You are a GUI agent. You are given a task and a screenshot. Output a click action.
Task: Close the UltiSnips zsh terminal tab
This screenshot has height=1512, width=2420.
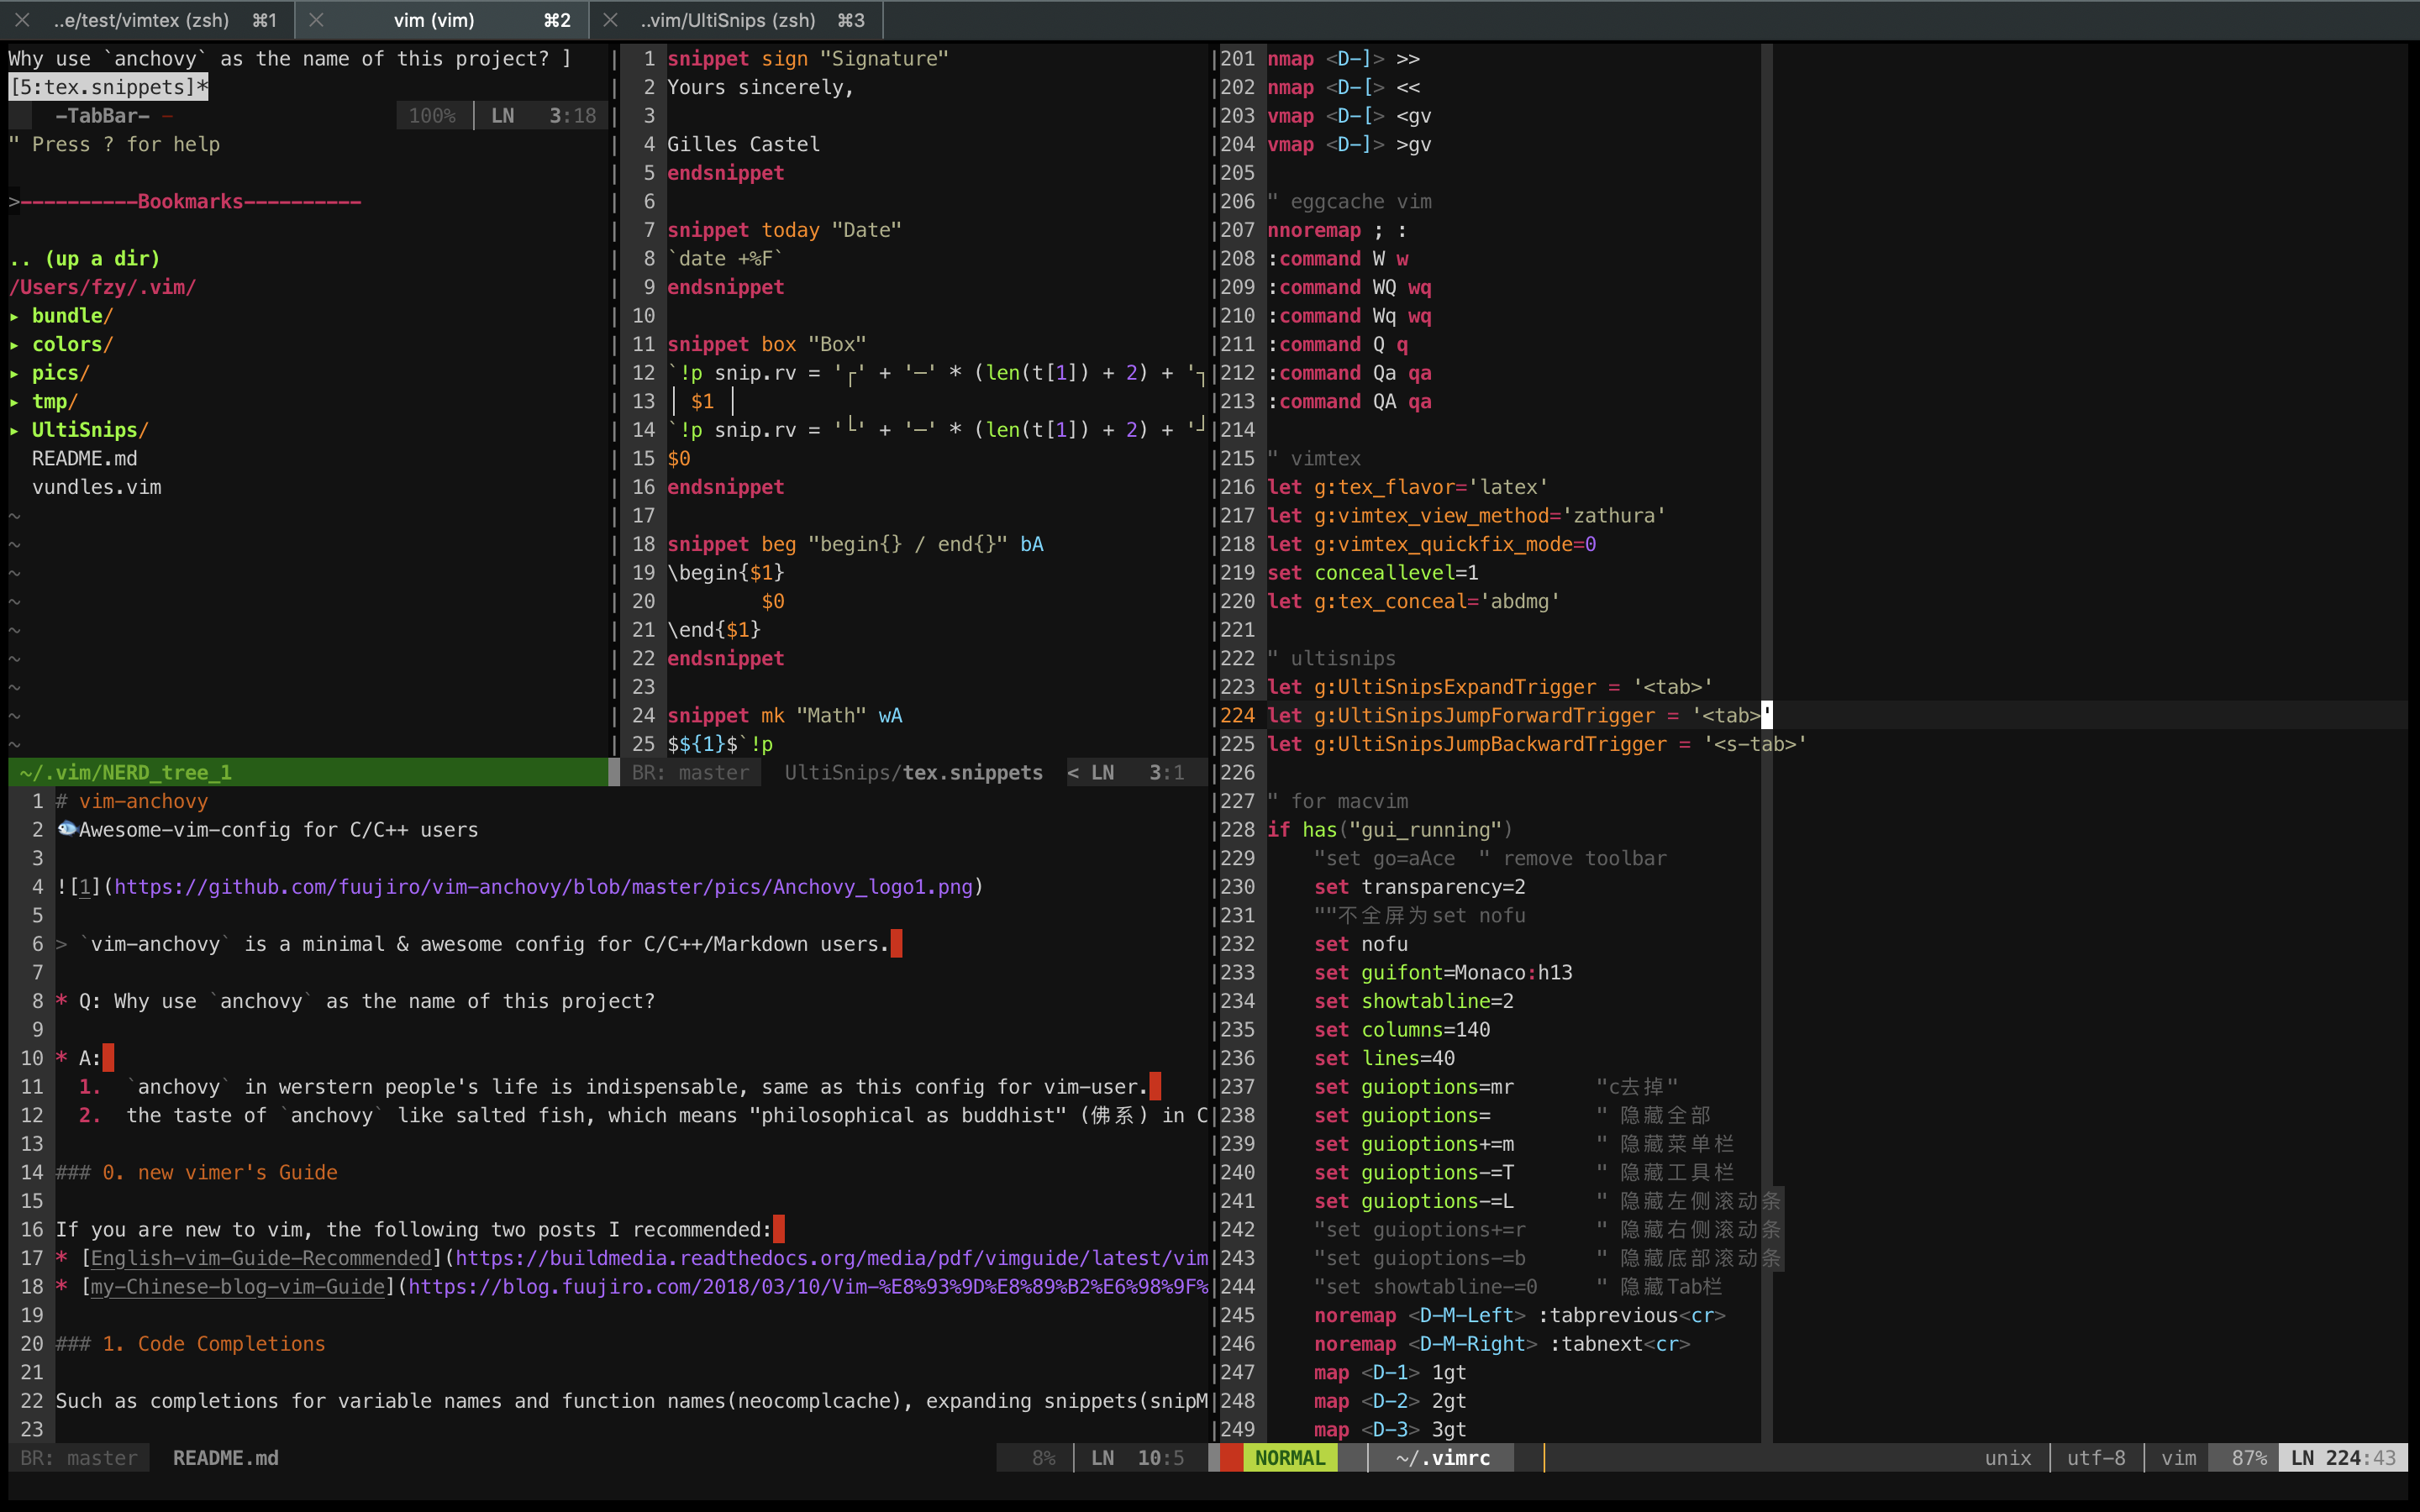[x=610, y=20]
